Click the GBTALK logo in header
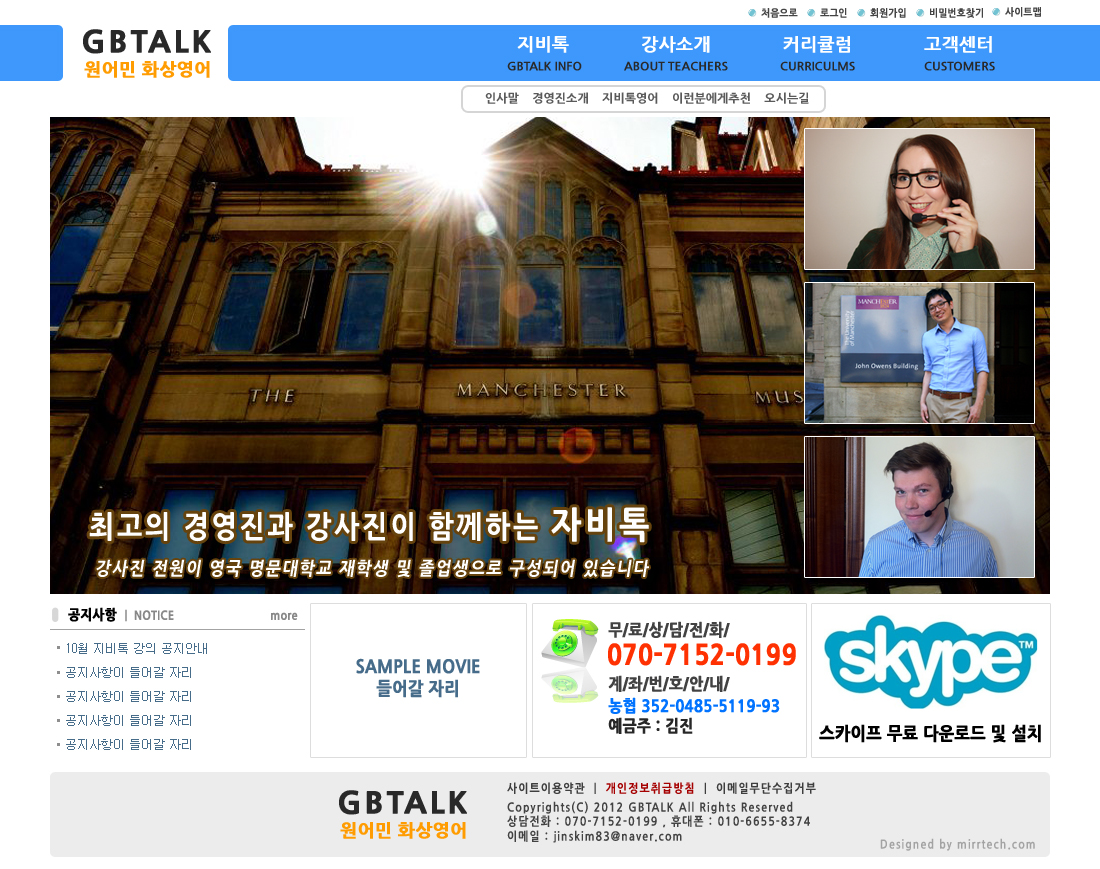Screen dimensions: 1100x869 [147, 54]
